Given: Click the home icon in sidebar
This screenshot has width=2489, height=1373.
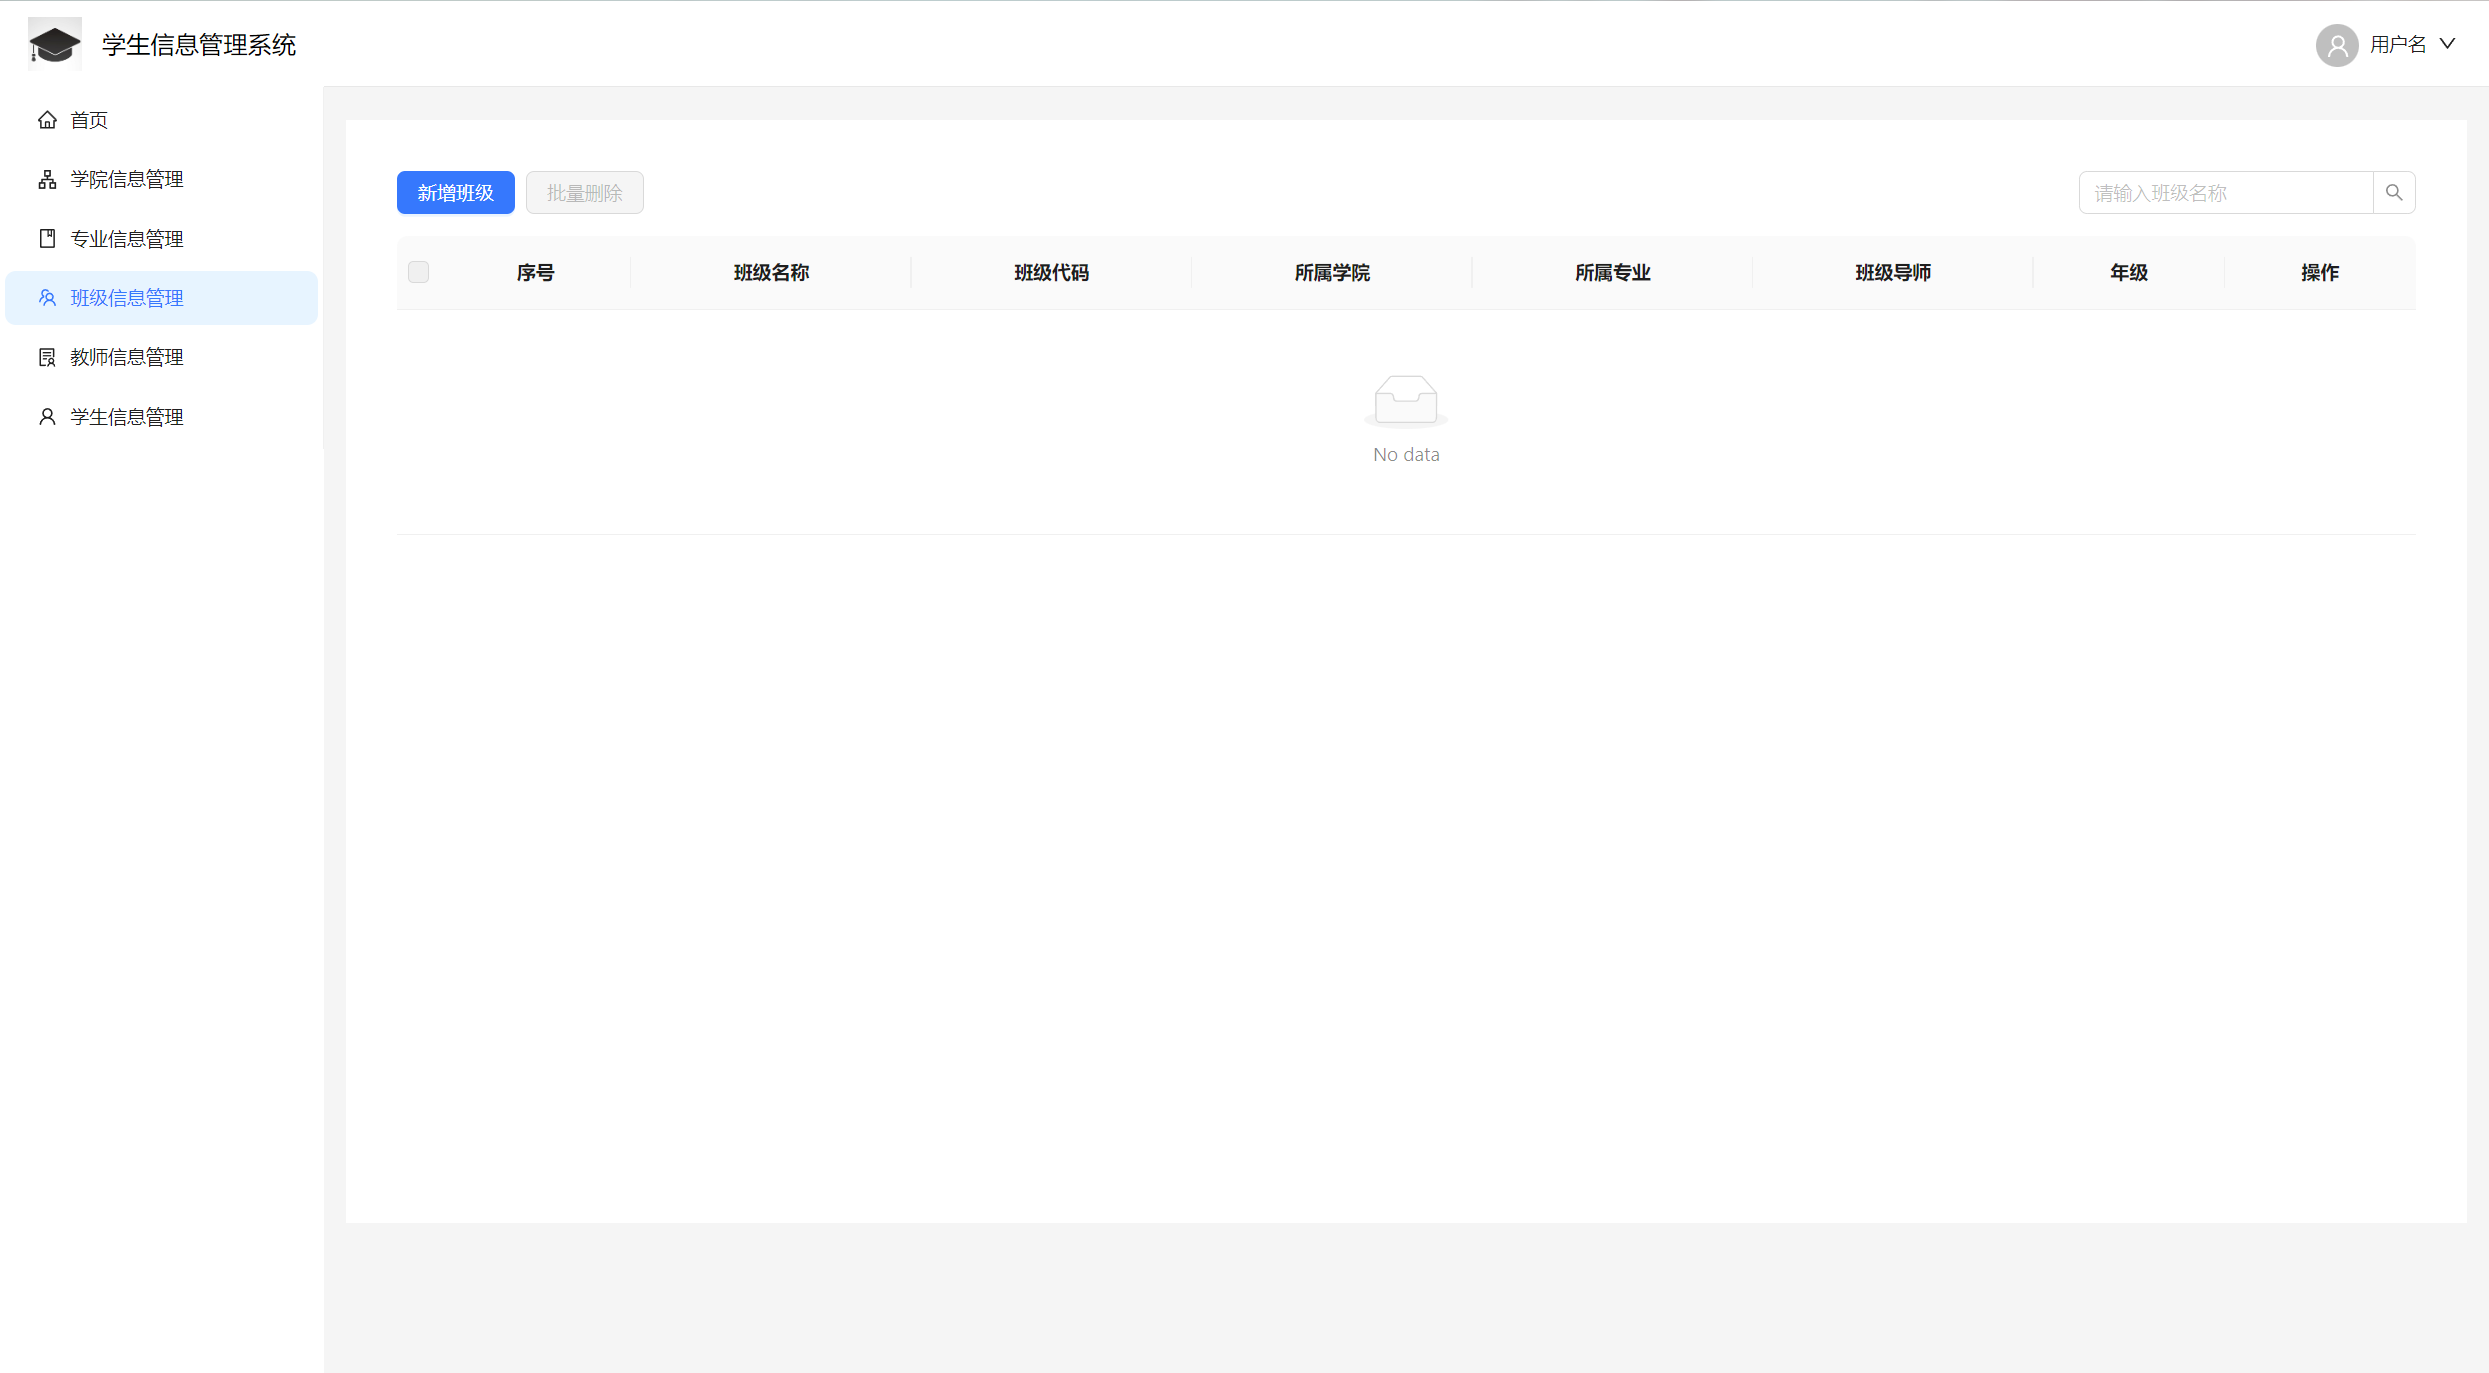Looking at the screenshot, I should point(47,120).
